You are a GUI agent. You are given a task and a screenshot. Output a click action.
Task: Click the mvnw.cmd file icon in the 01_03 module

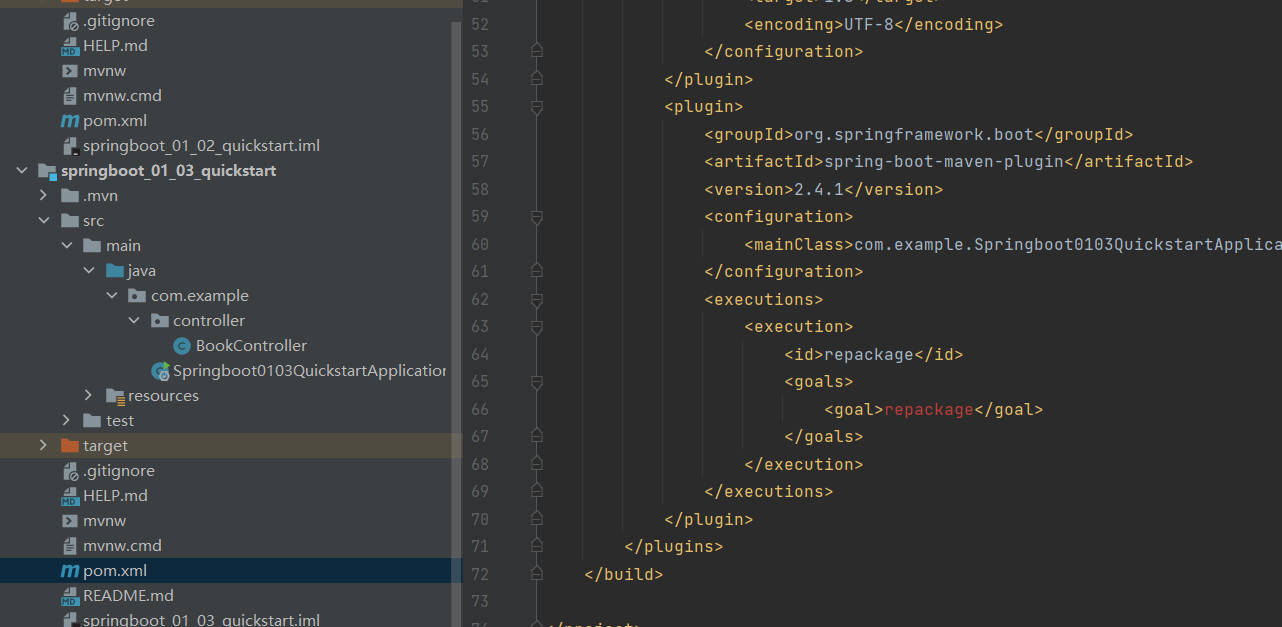point(70,546)
